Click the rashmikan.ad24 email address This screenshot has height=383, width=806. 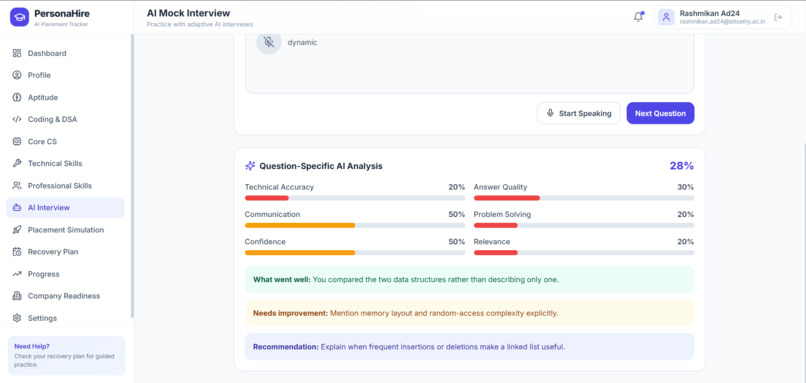[x=722, y=22]
